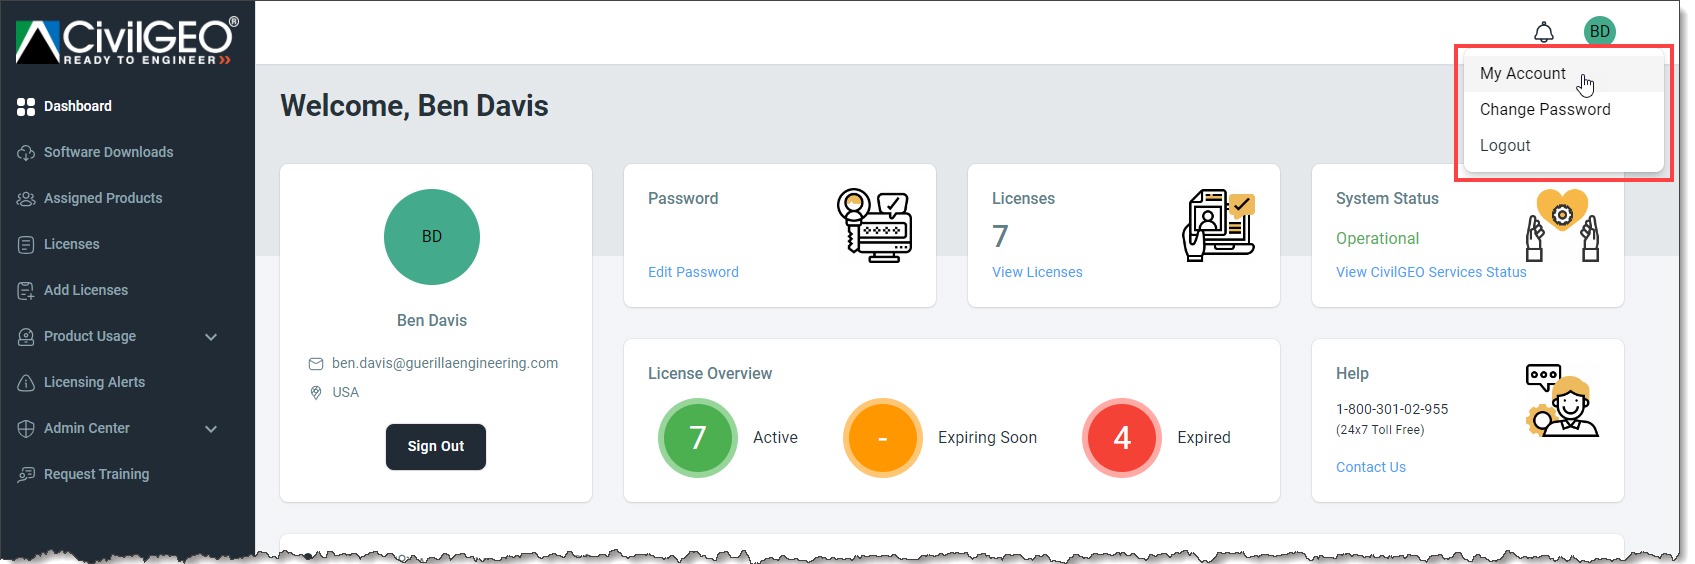This screenshot has width=1695, height=564.
Task: Choose Change Password in the dropdown menu
Action: 1544,110
